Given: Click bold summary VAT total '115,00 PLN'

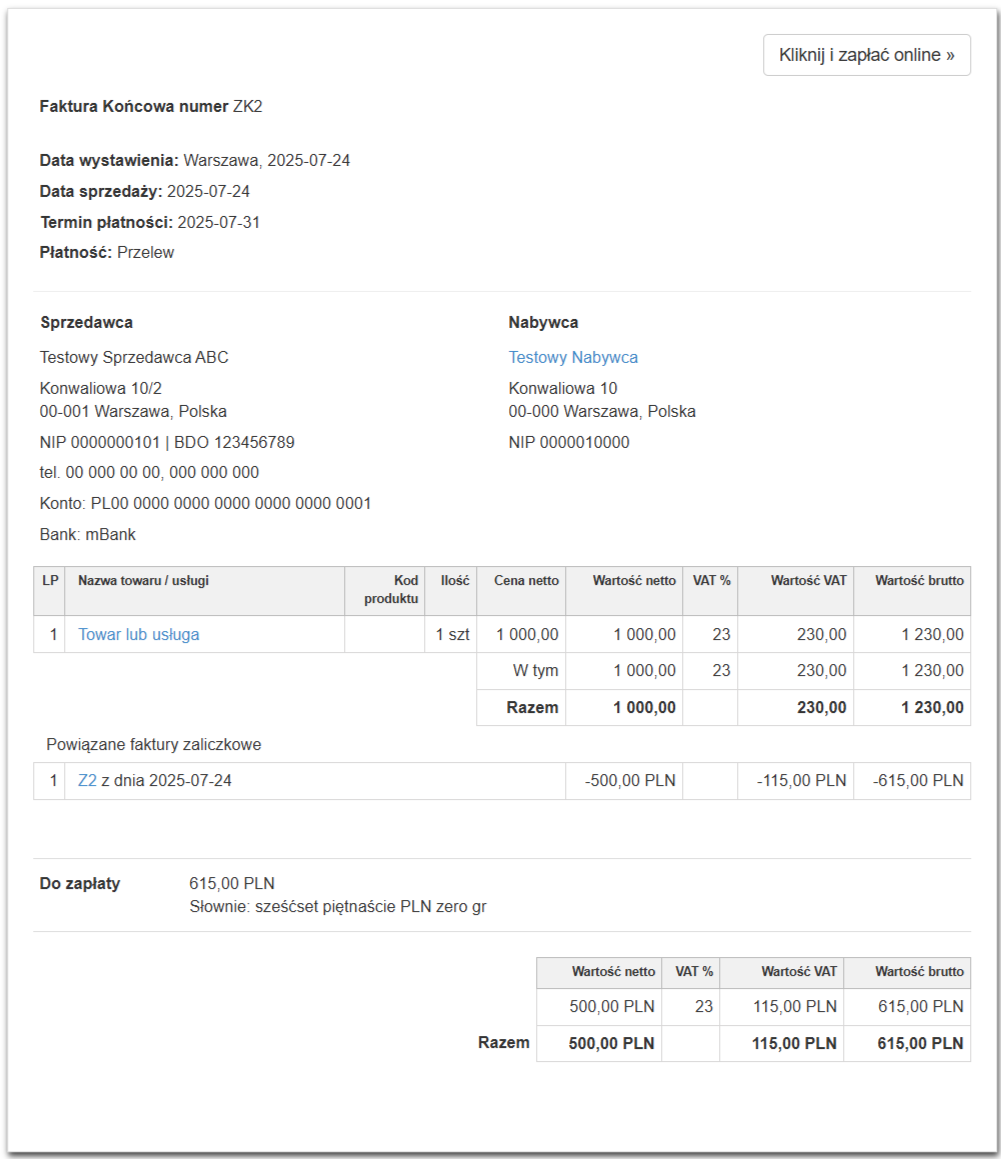Looking at the screenshot, I should click(x=794, y=1044).
